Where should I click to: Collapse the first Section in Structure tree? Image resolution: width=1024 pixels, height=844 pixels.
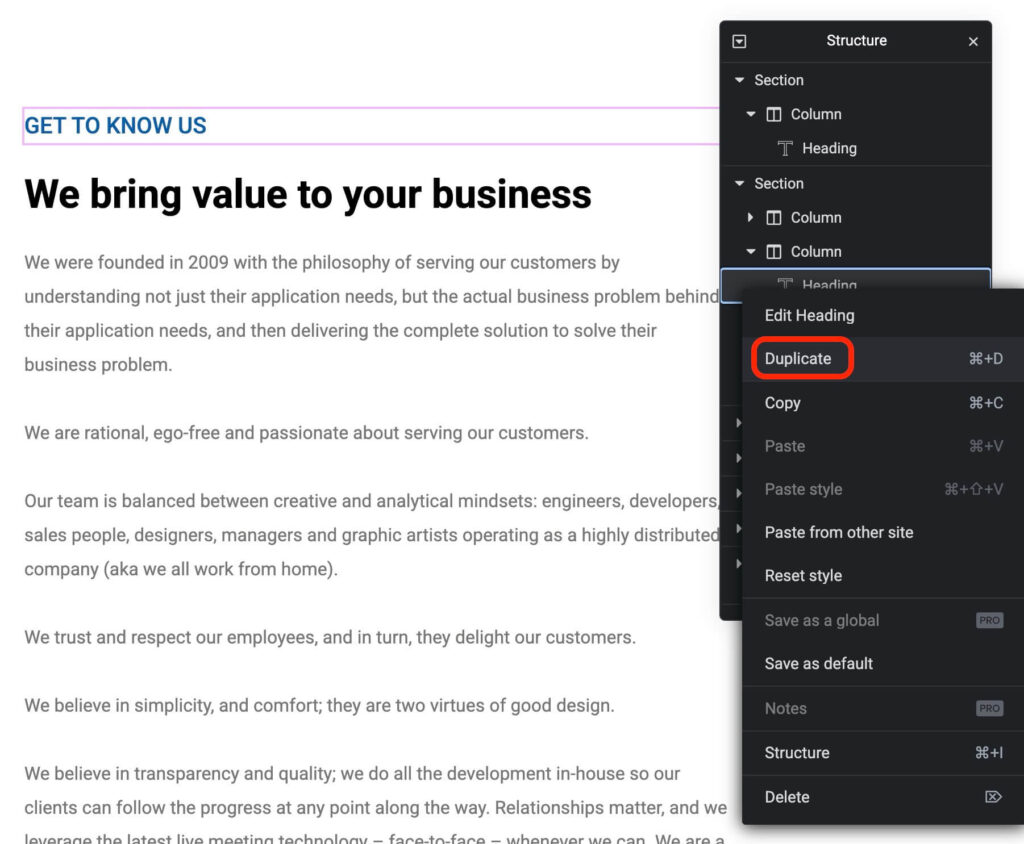coord(740,81)
